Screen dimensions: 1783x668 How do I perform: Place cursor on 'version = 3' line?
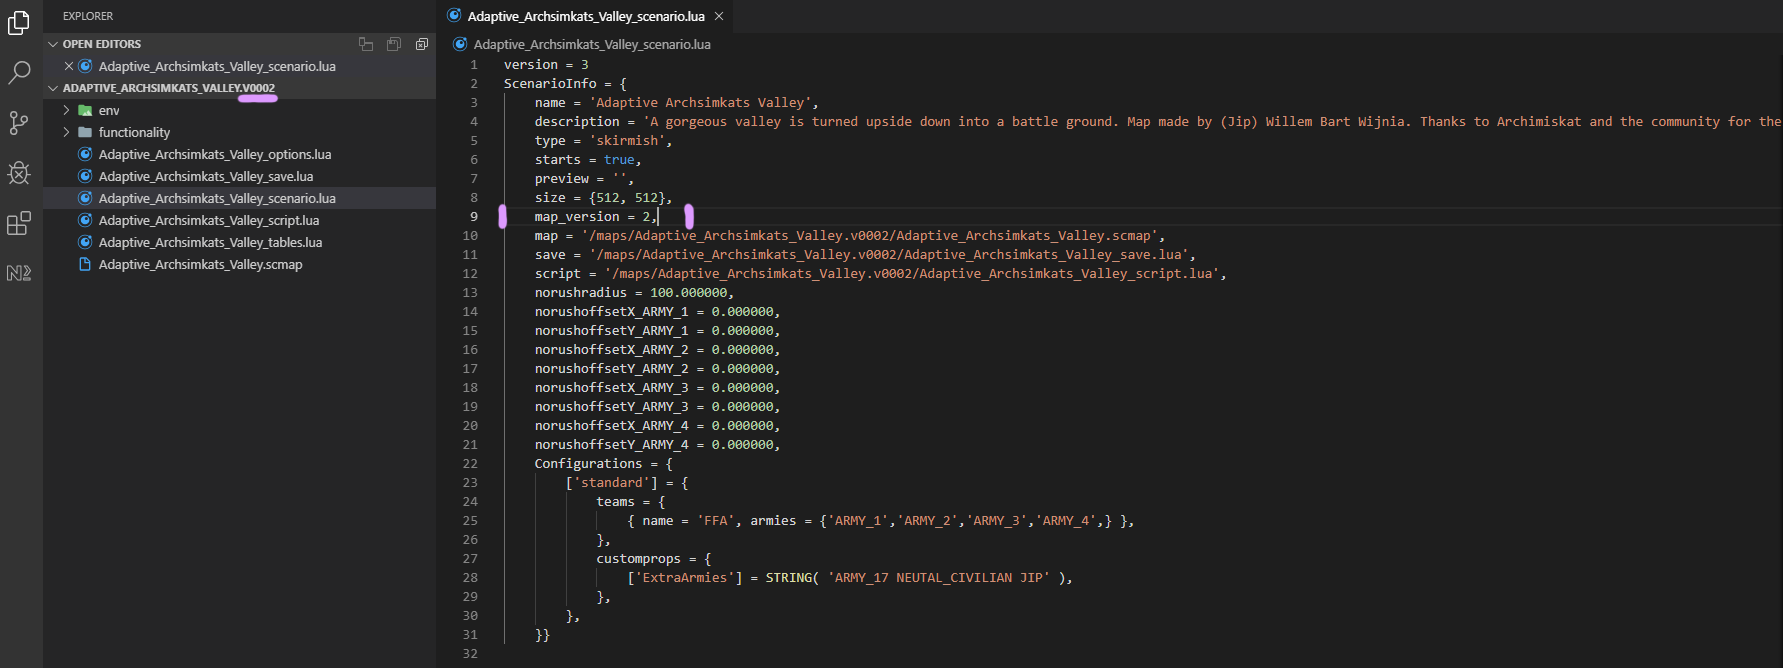pyautogui.click(x=546, y=64)
